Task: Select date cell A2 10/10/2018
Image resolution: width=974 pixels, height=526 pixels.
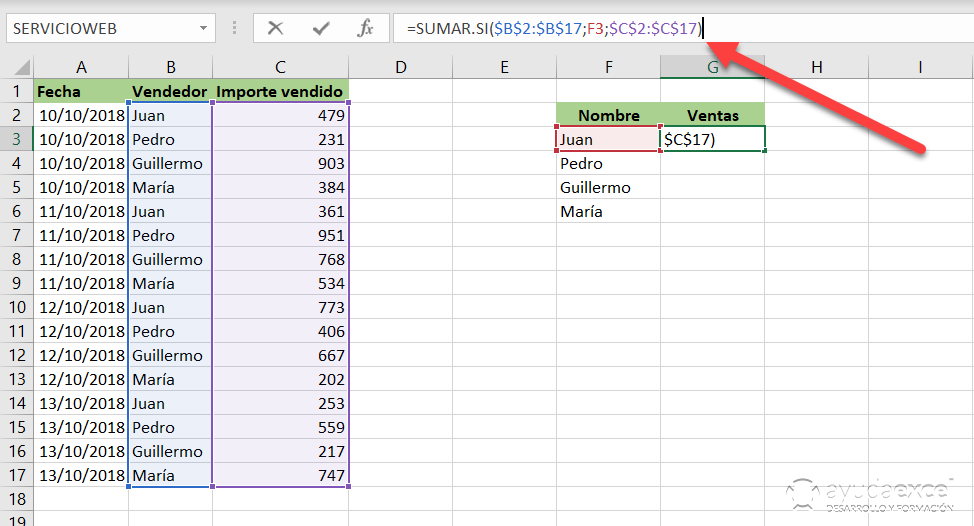Action: click(81, 115)
